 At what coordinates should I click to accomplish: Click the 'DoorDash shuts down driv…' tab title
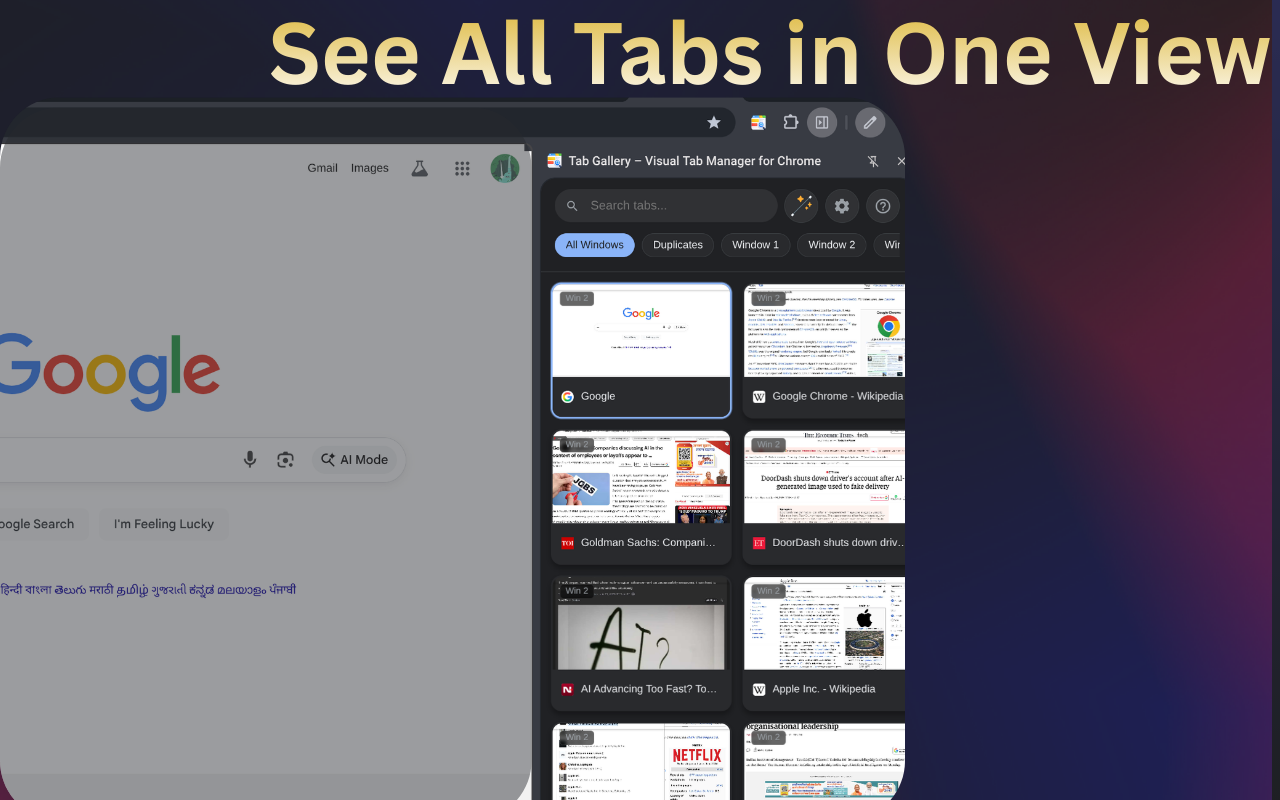tap(839, 542)
